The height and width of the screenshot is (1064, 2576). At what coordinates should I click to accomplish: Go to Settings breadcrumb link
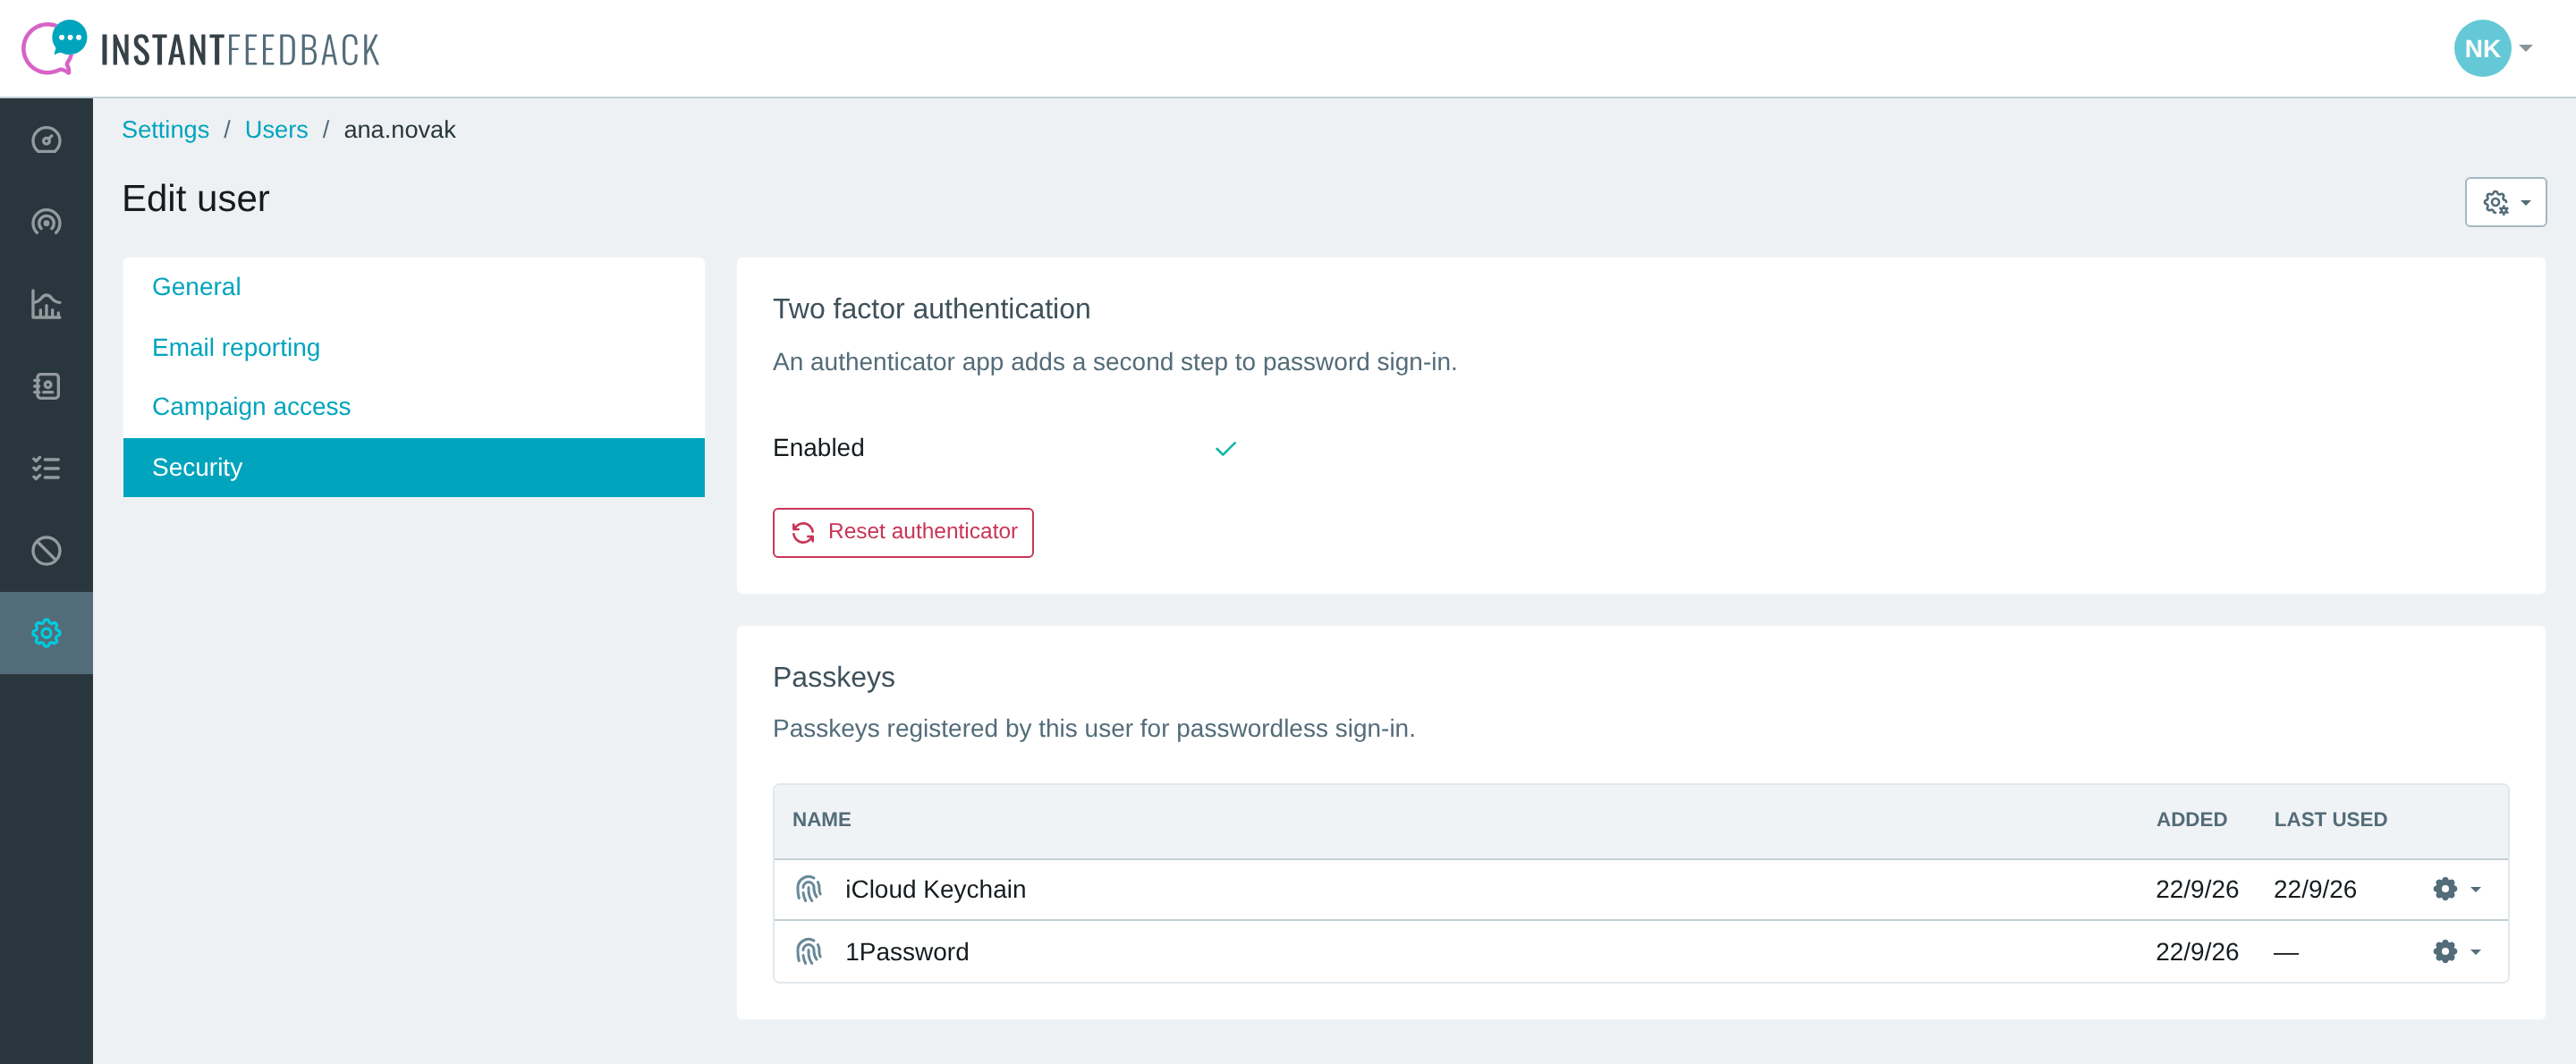click(165, 130)
